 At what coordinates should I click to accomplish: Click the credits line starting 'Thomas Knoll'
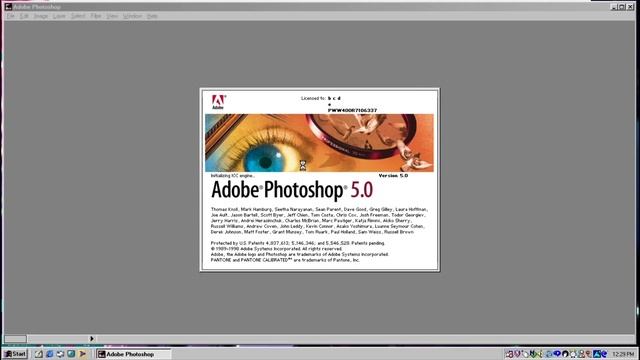click(x=319, y=209)
